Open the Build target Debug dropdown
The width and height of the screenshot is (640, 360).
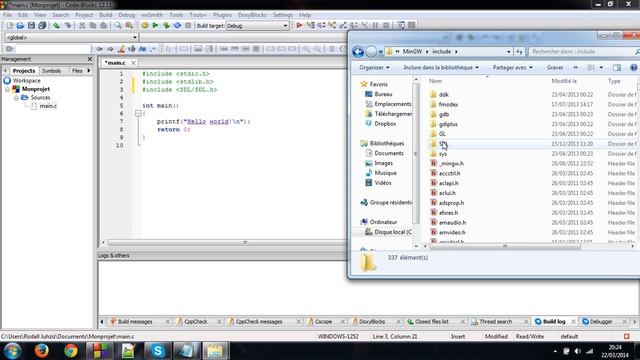pos(257,26)
